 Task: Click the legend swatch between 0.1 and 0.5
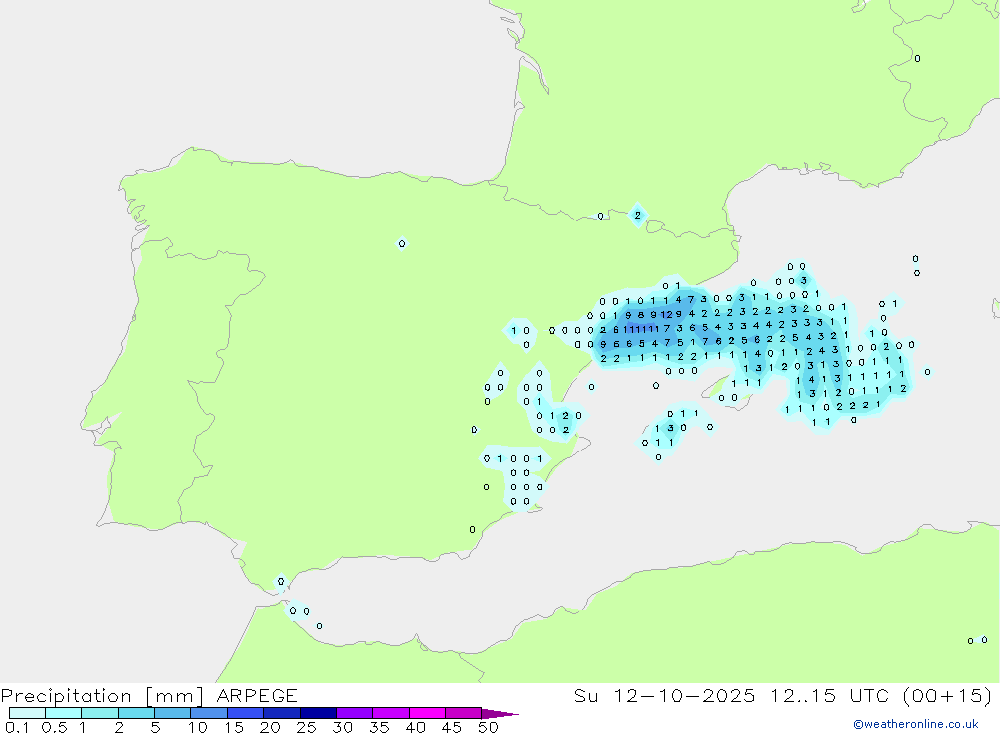27,713
